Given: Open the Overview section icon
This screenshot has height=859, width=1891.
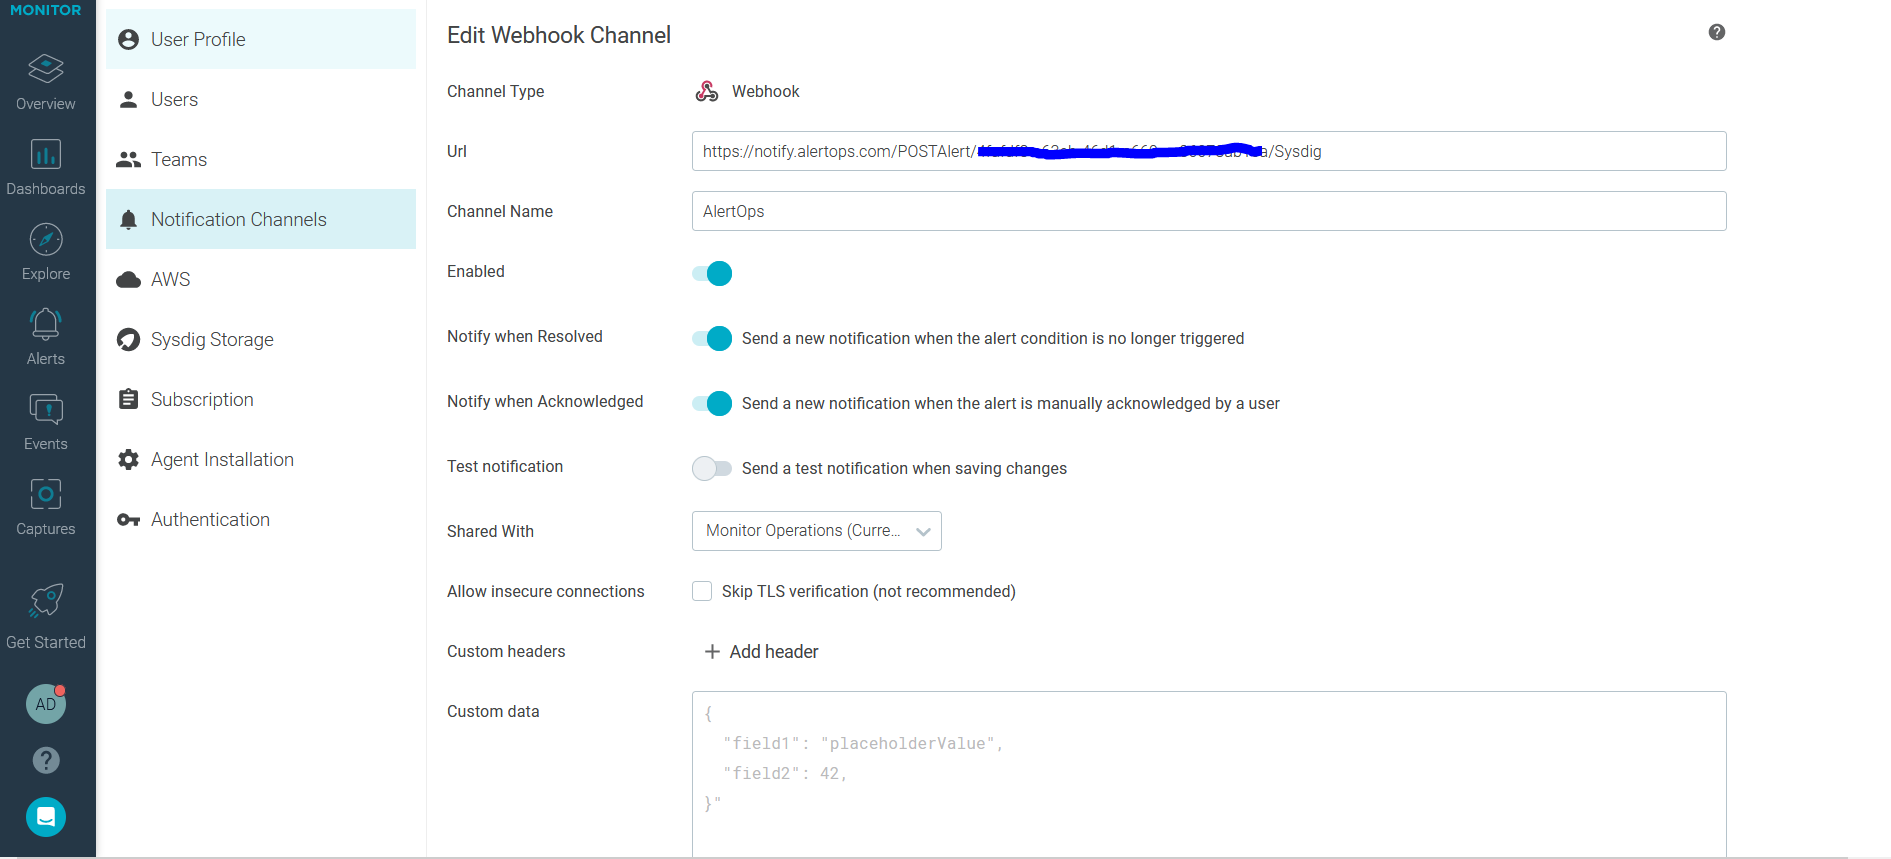Looking at the screenshot, I should [46, 69].
